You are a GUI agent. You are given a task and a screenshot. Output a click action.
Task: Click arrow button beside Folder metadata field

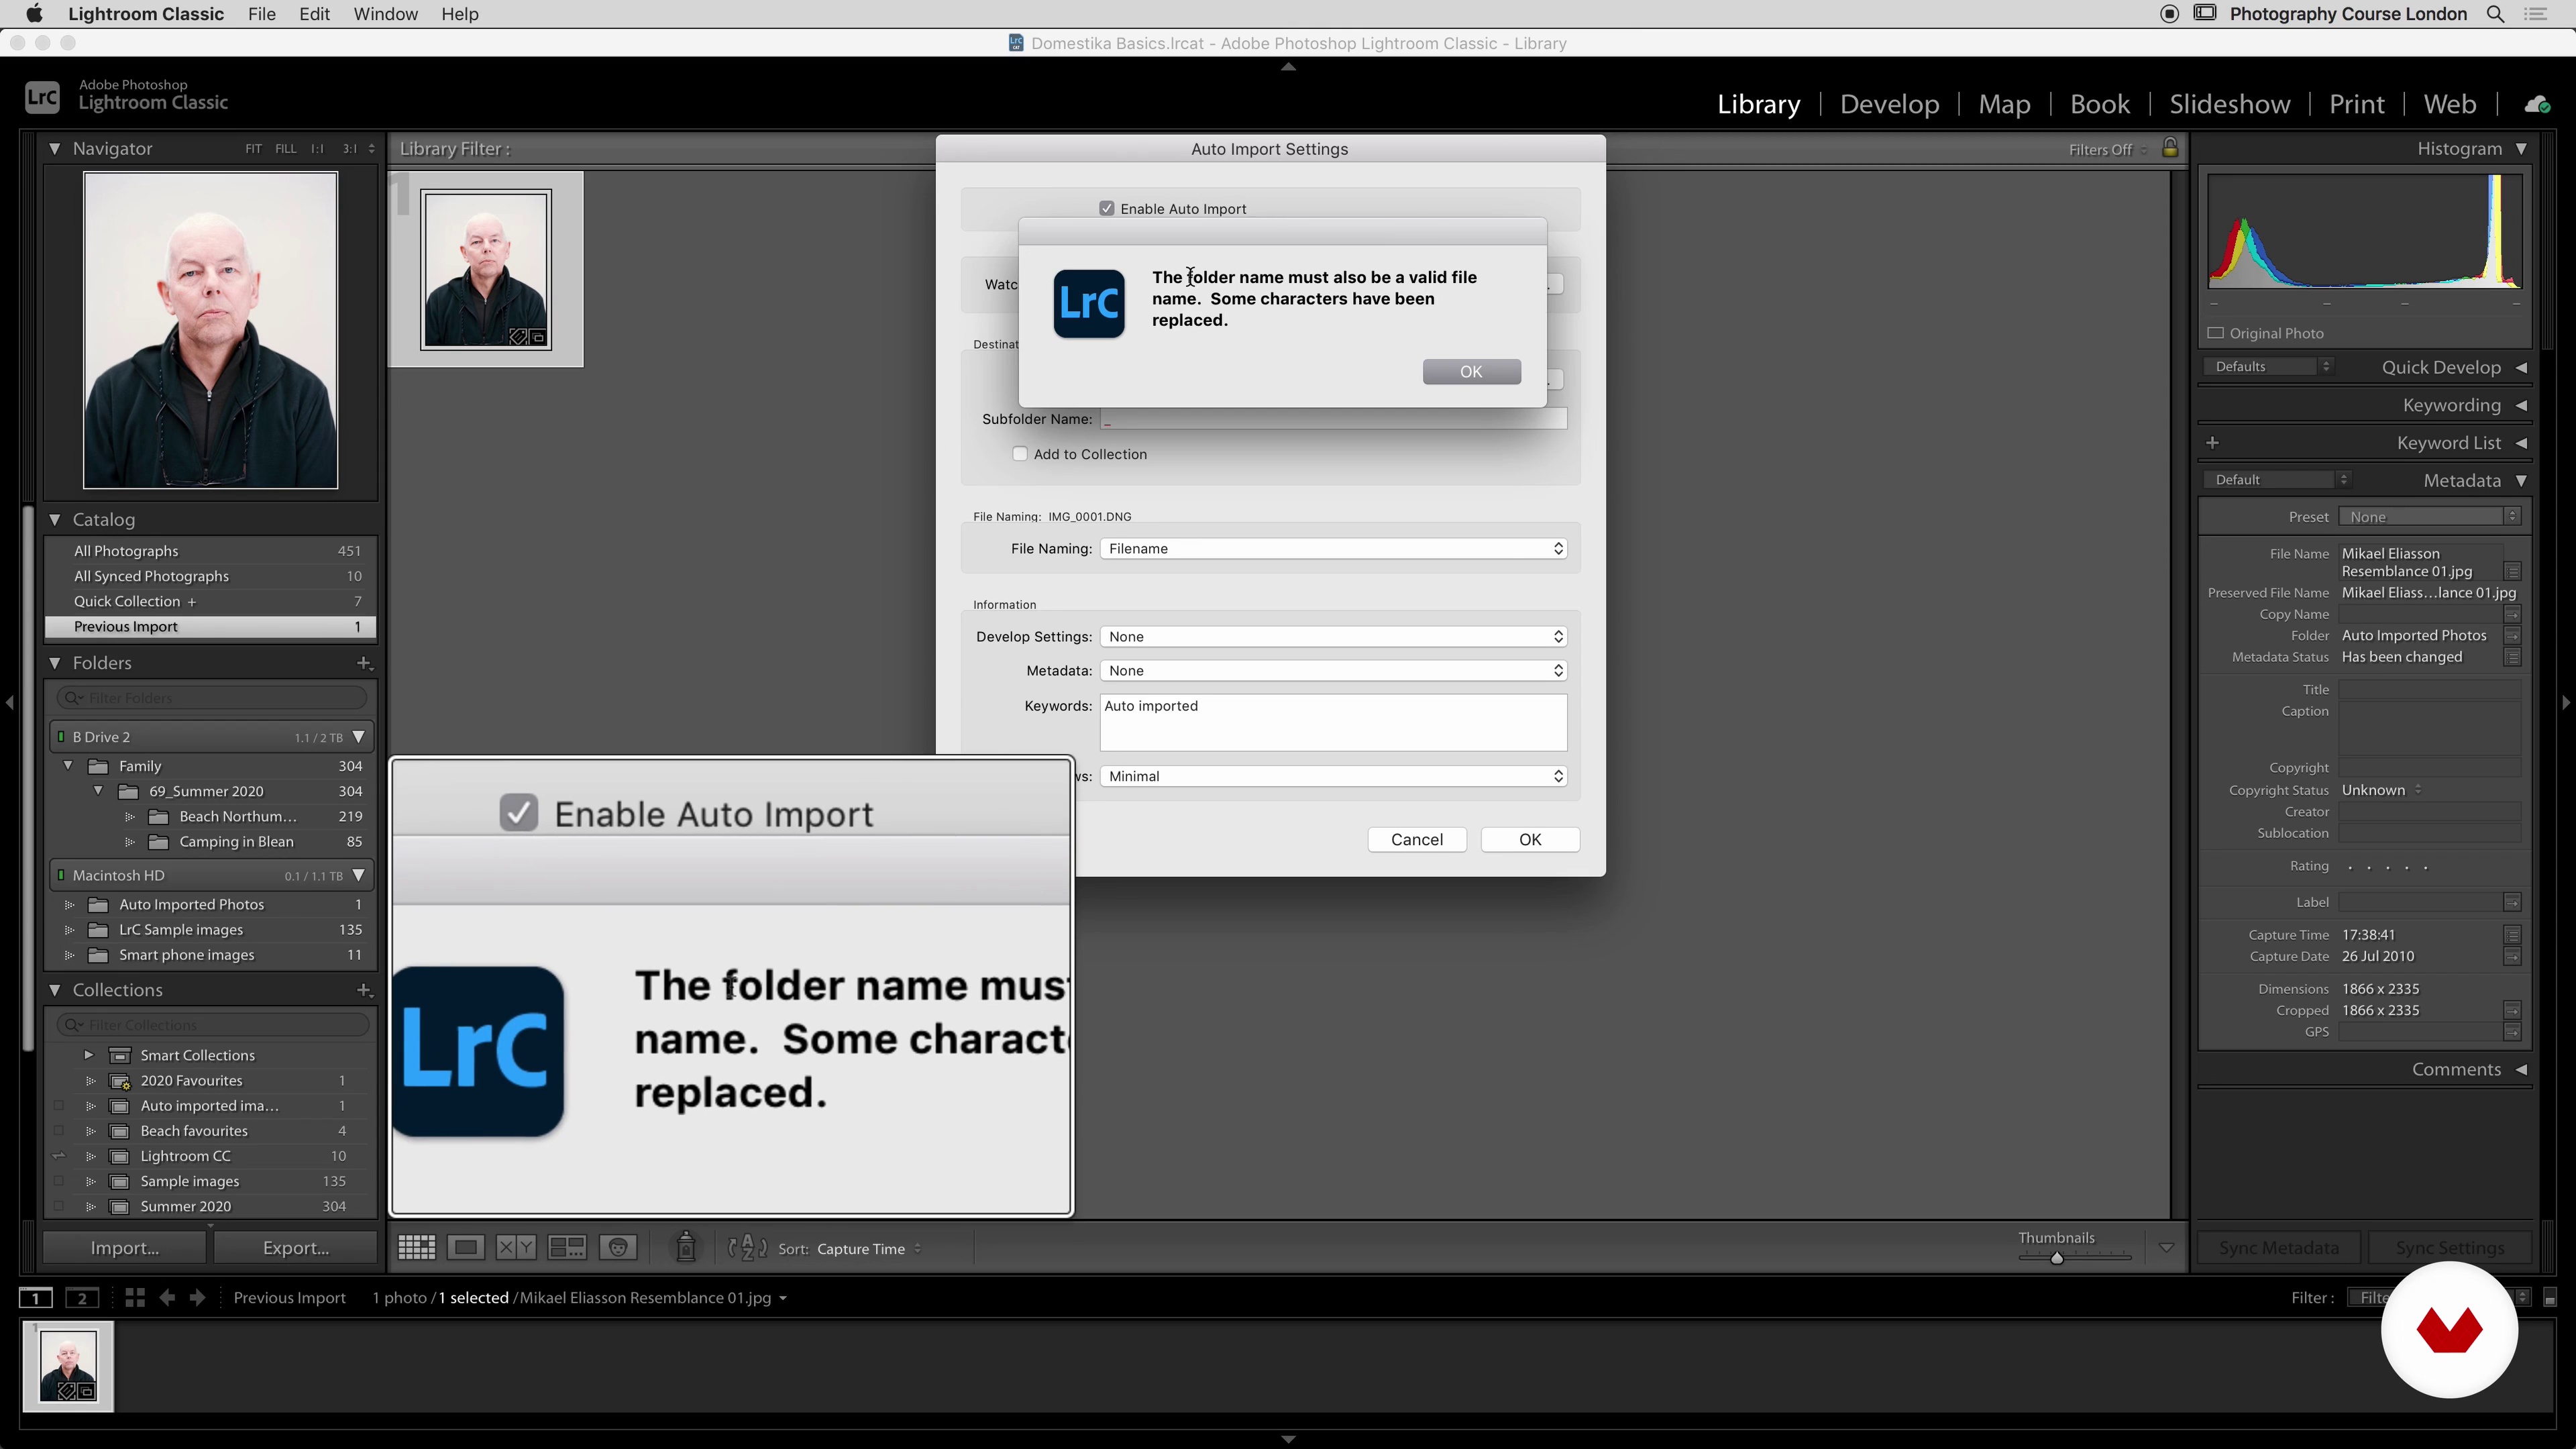[2512, 636]
